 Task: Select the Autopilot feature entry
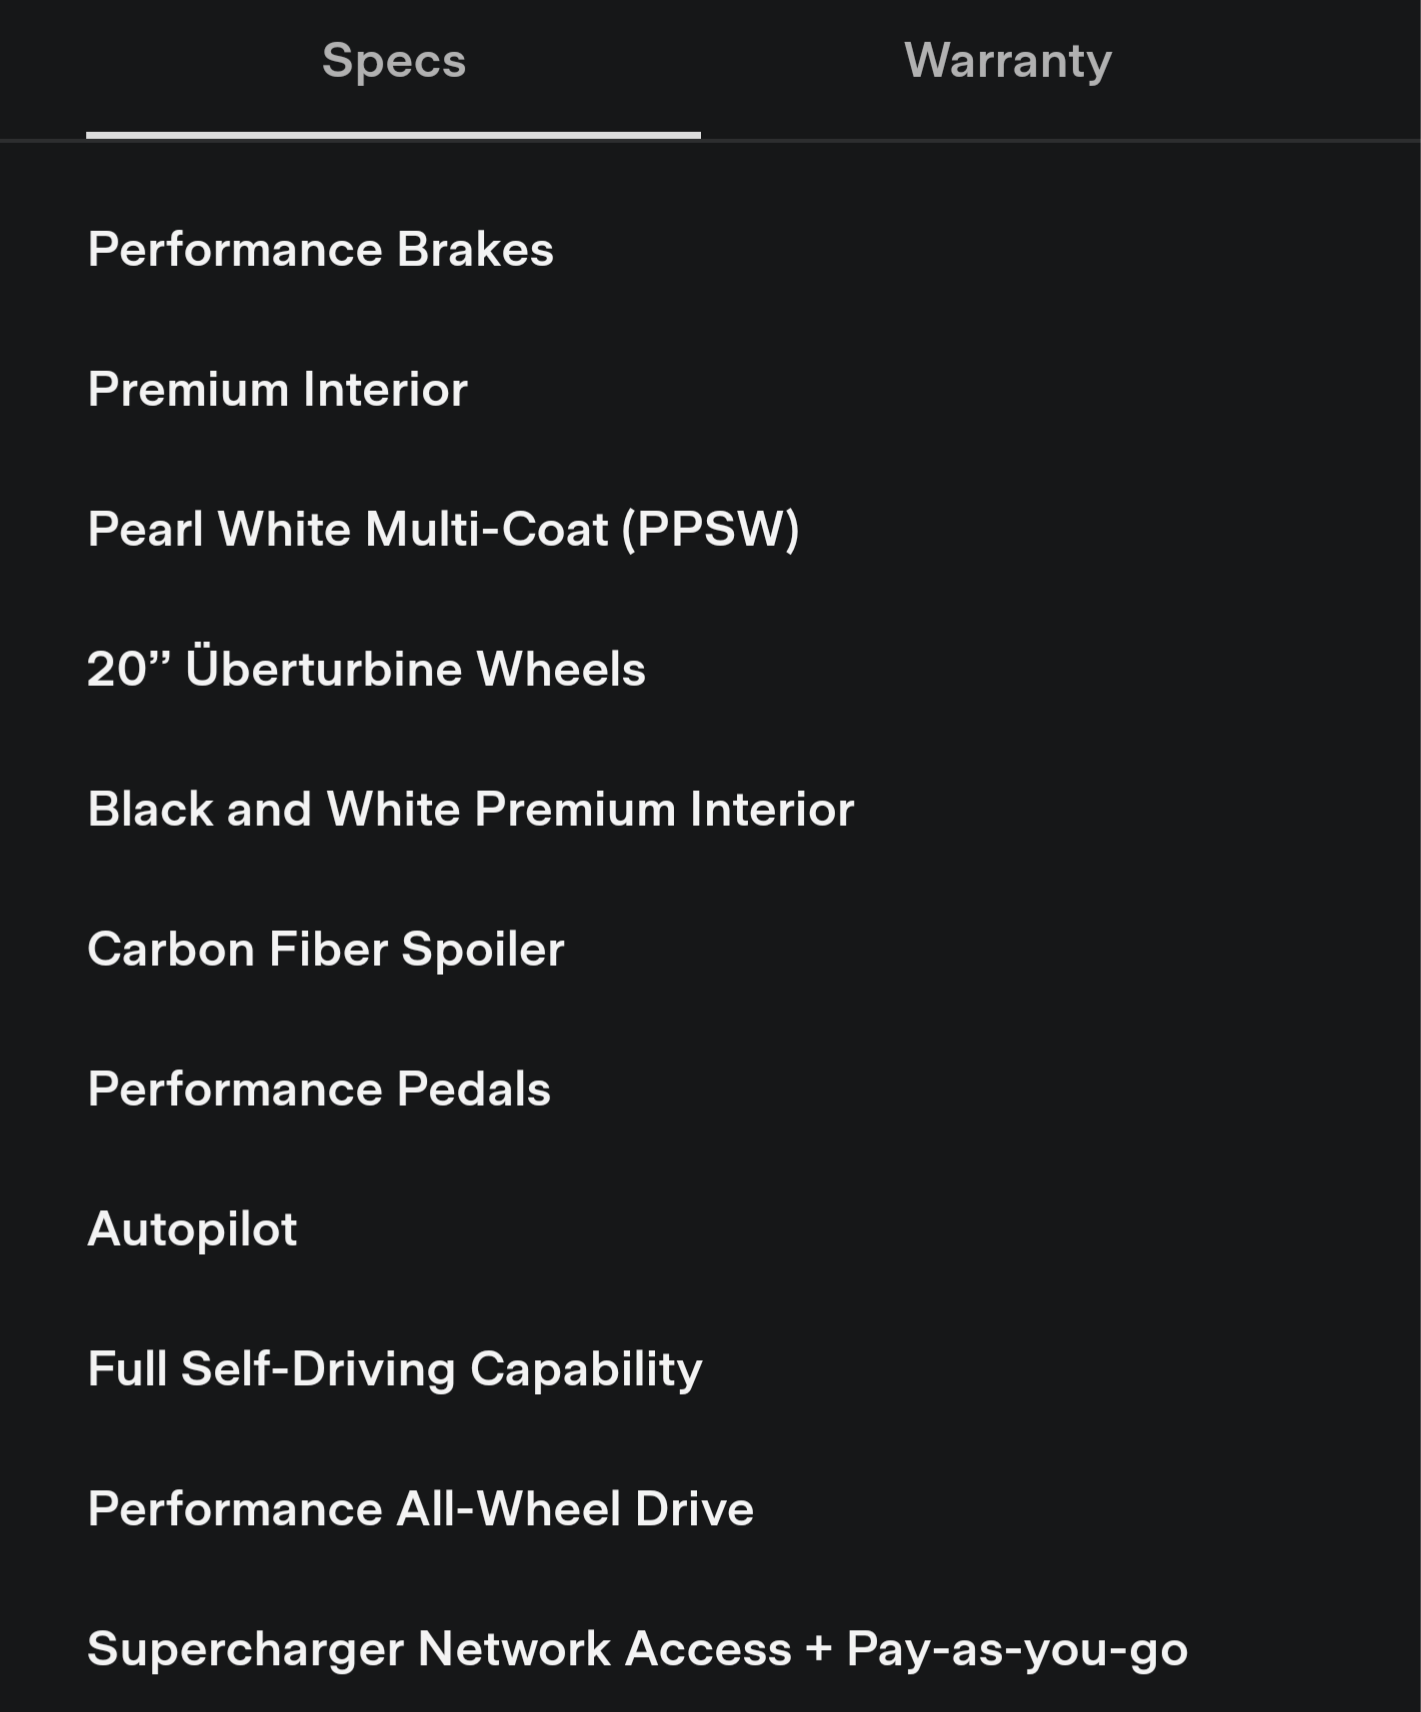(192, 1229)
